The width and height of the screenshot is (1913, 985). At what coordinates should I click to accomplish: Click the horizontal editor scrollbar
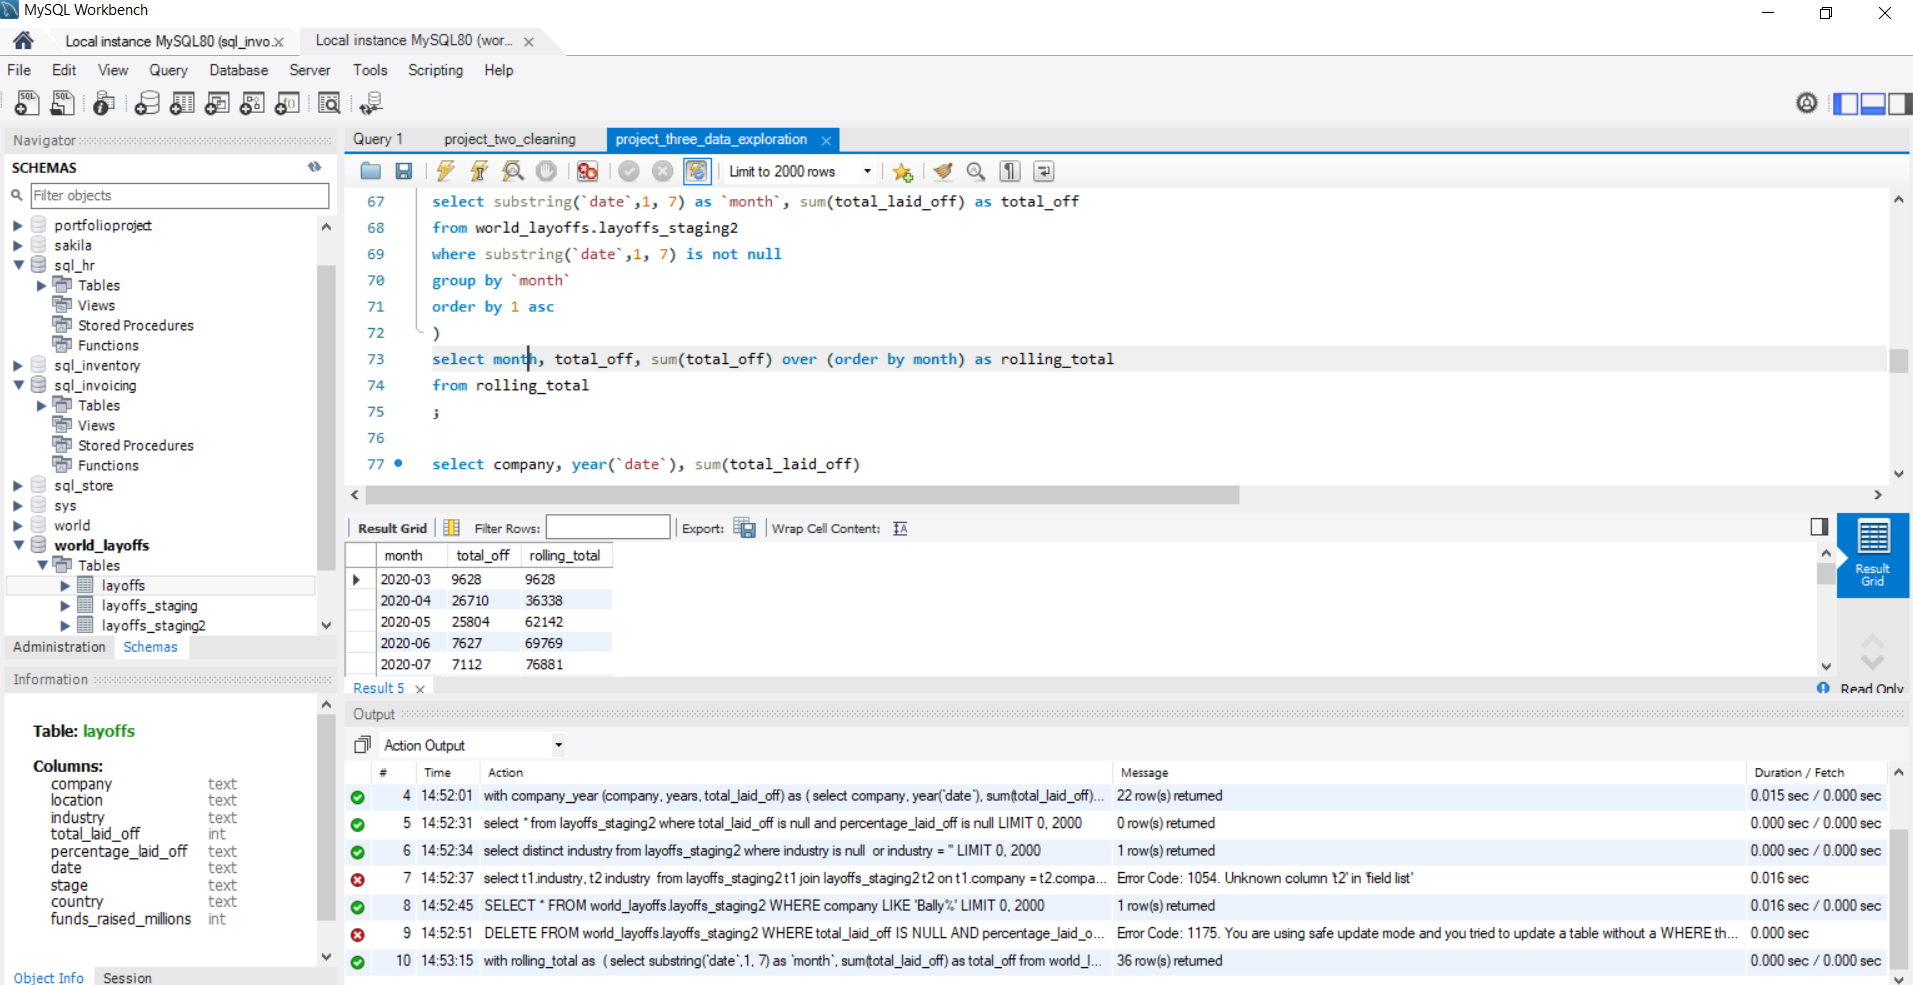click(802, 495)
